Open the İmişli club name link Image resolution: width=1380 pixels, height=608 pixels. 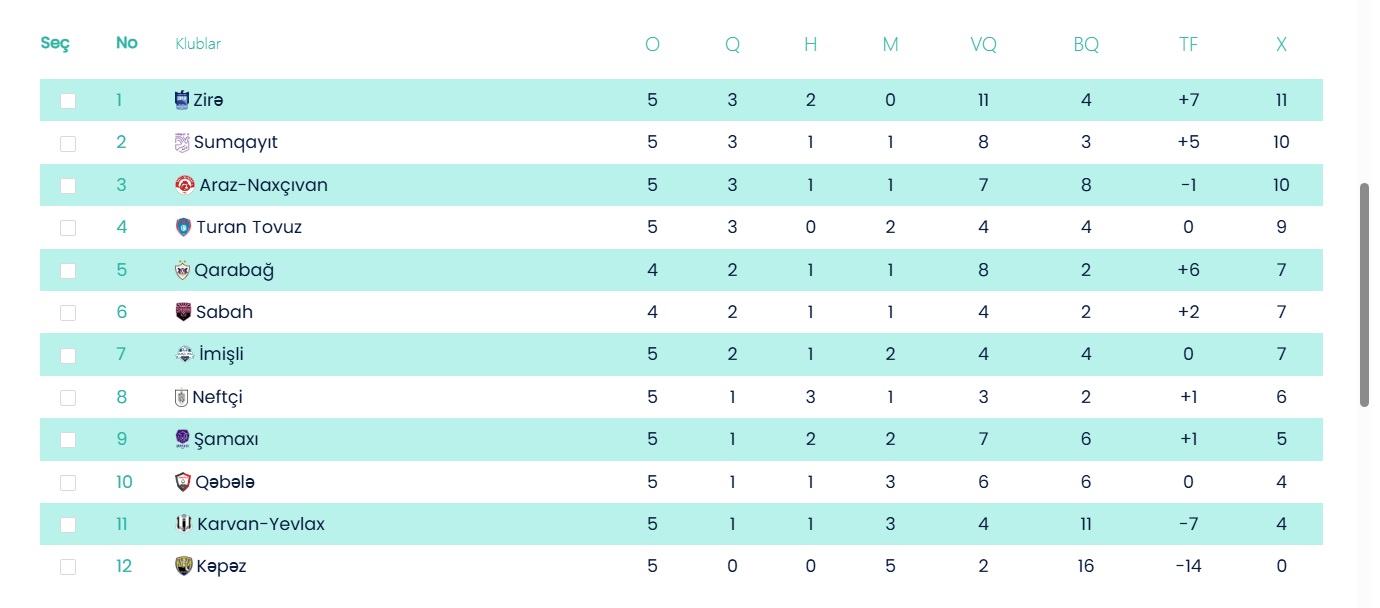click(x=219, y=354)
